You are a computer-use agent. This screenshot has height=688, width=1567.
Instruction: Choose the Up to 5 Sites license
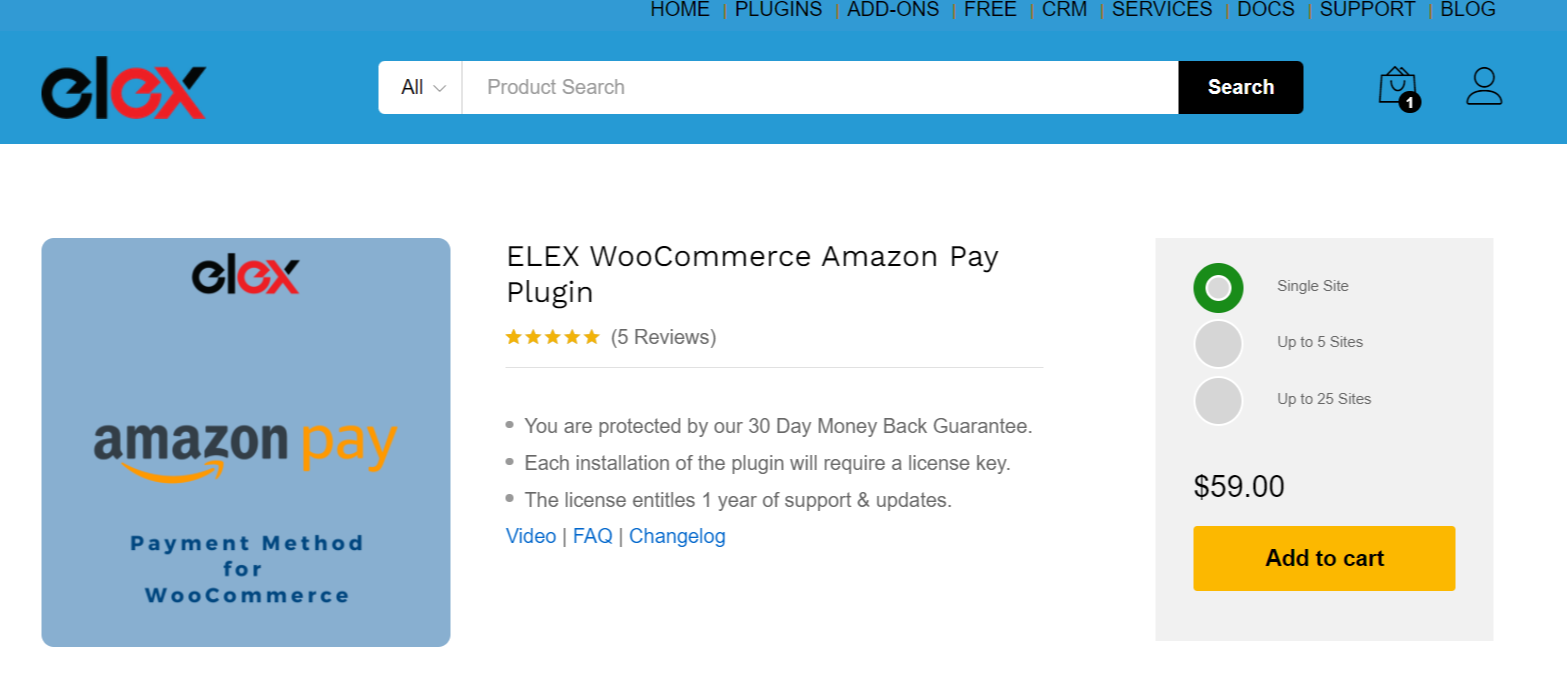coord(1218,344)
